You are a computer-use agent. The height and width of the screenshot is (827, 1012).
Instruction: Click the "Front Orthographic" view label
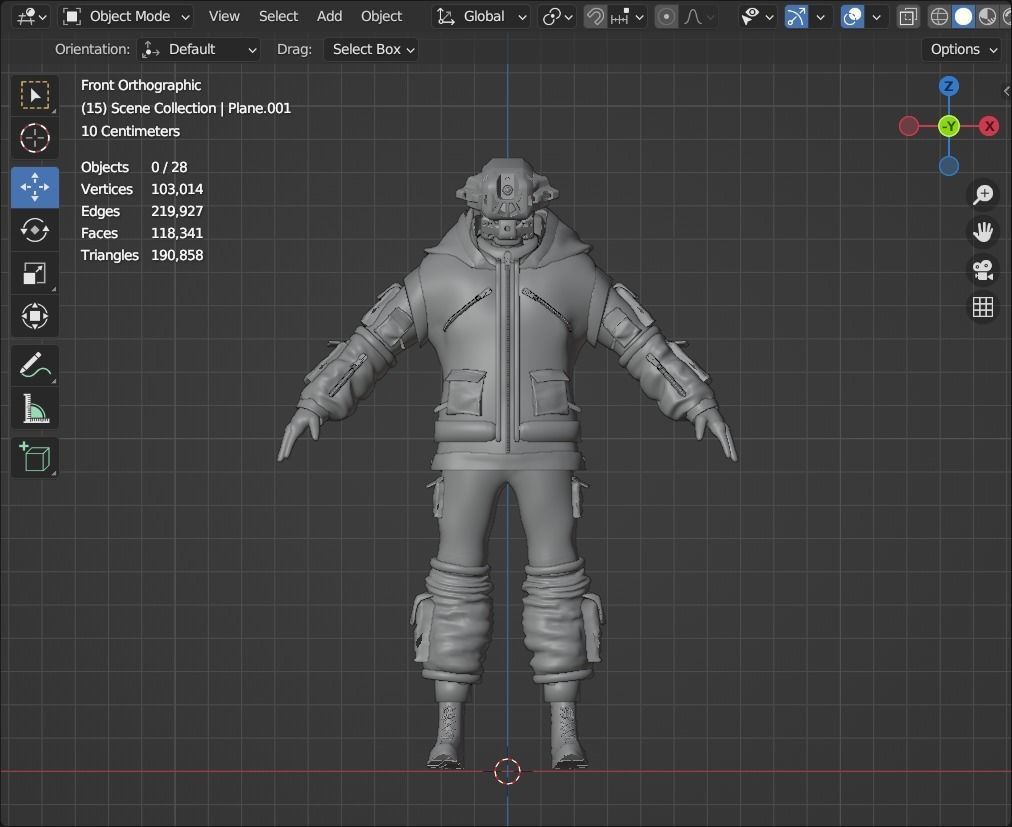point(141,85)
